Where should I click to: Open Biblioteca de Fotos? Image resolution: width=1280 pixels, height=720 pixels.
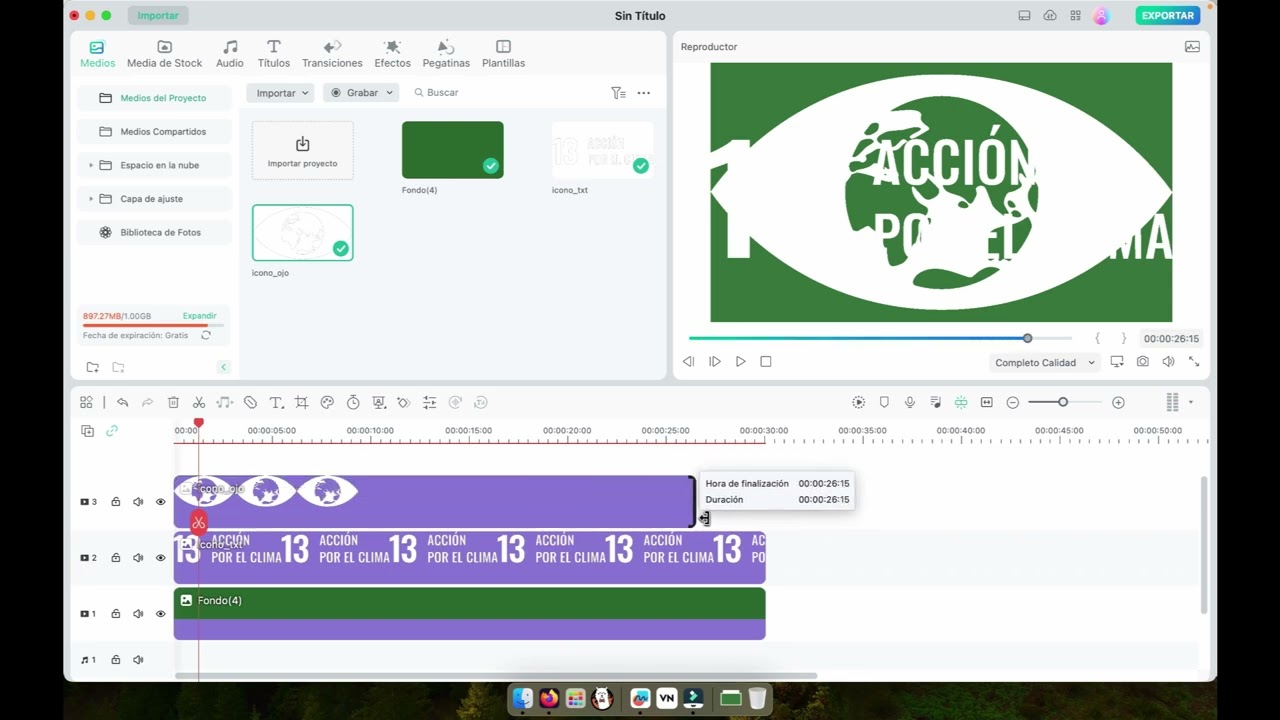click(155, 232)
